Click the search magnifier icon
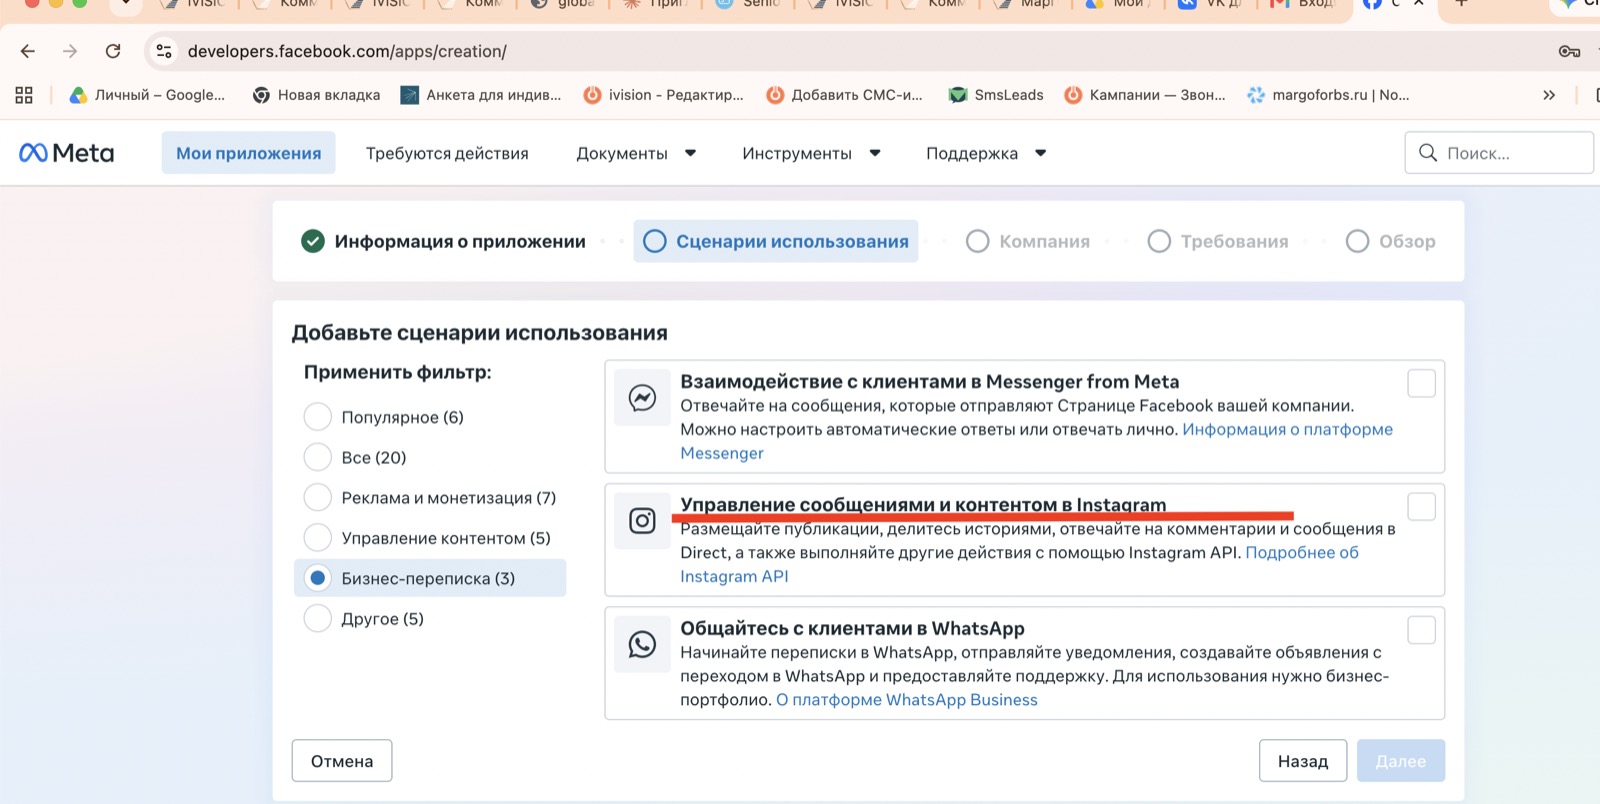This screenshot has height=804, width=1600. pyautogui.click(x=1428, y=153)
